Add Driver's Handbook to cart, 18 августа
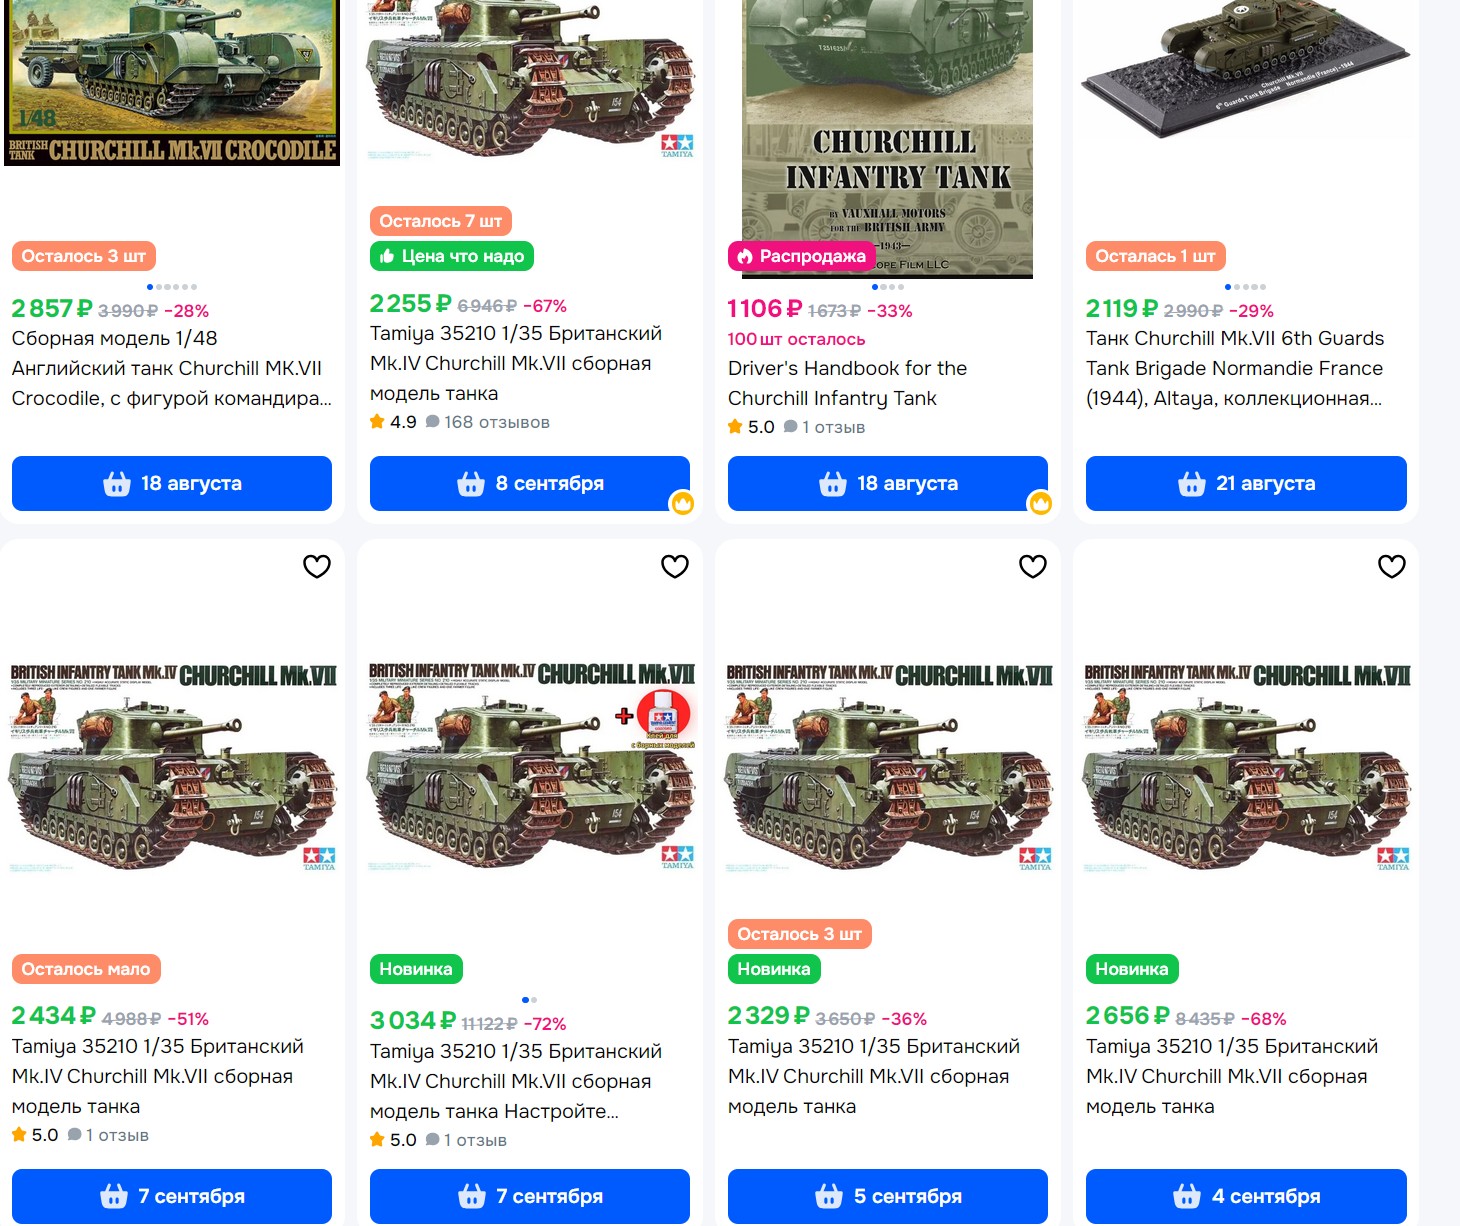This screenshot has width=1460, height=1226. [x=888, y=483]
